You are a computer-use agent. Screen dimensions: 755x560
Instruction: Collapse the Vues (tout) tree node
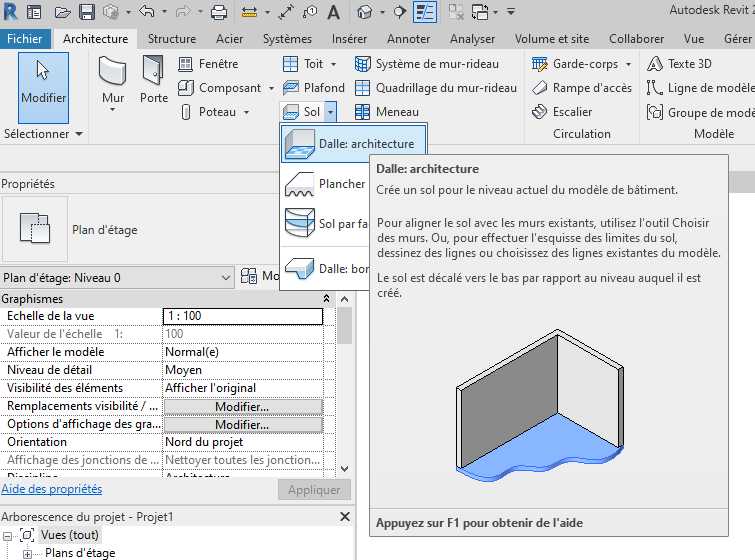tap(7, 535)
